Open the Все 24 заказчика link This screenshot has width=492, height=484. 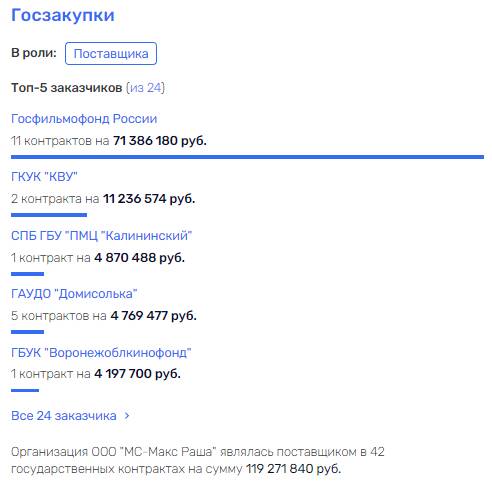(x=64, y=416)
